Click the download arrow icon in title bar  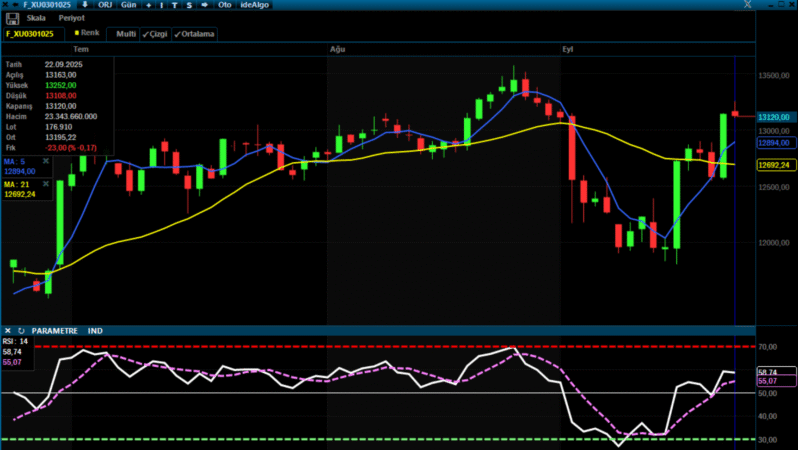pos(84,5)
